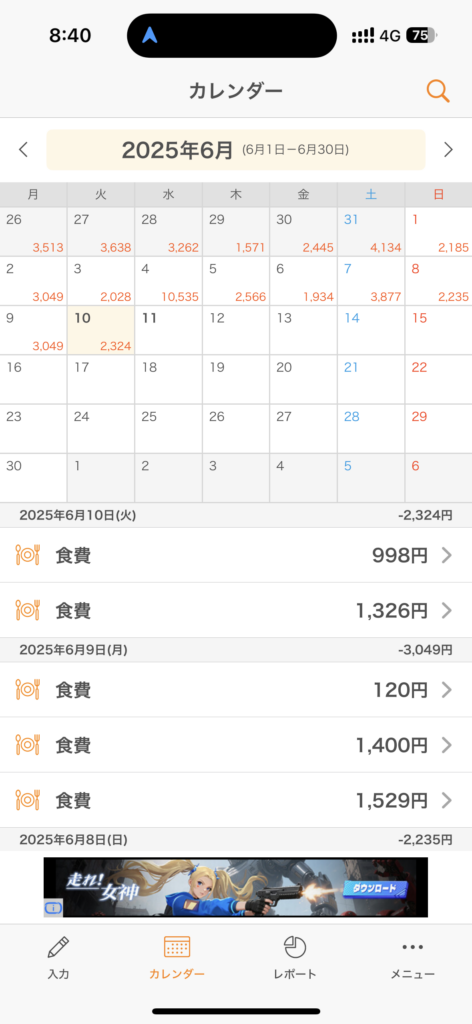Select Saturday June 7 cell

(371, 281)
